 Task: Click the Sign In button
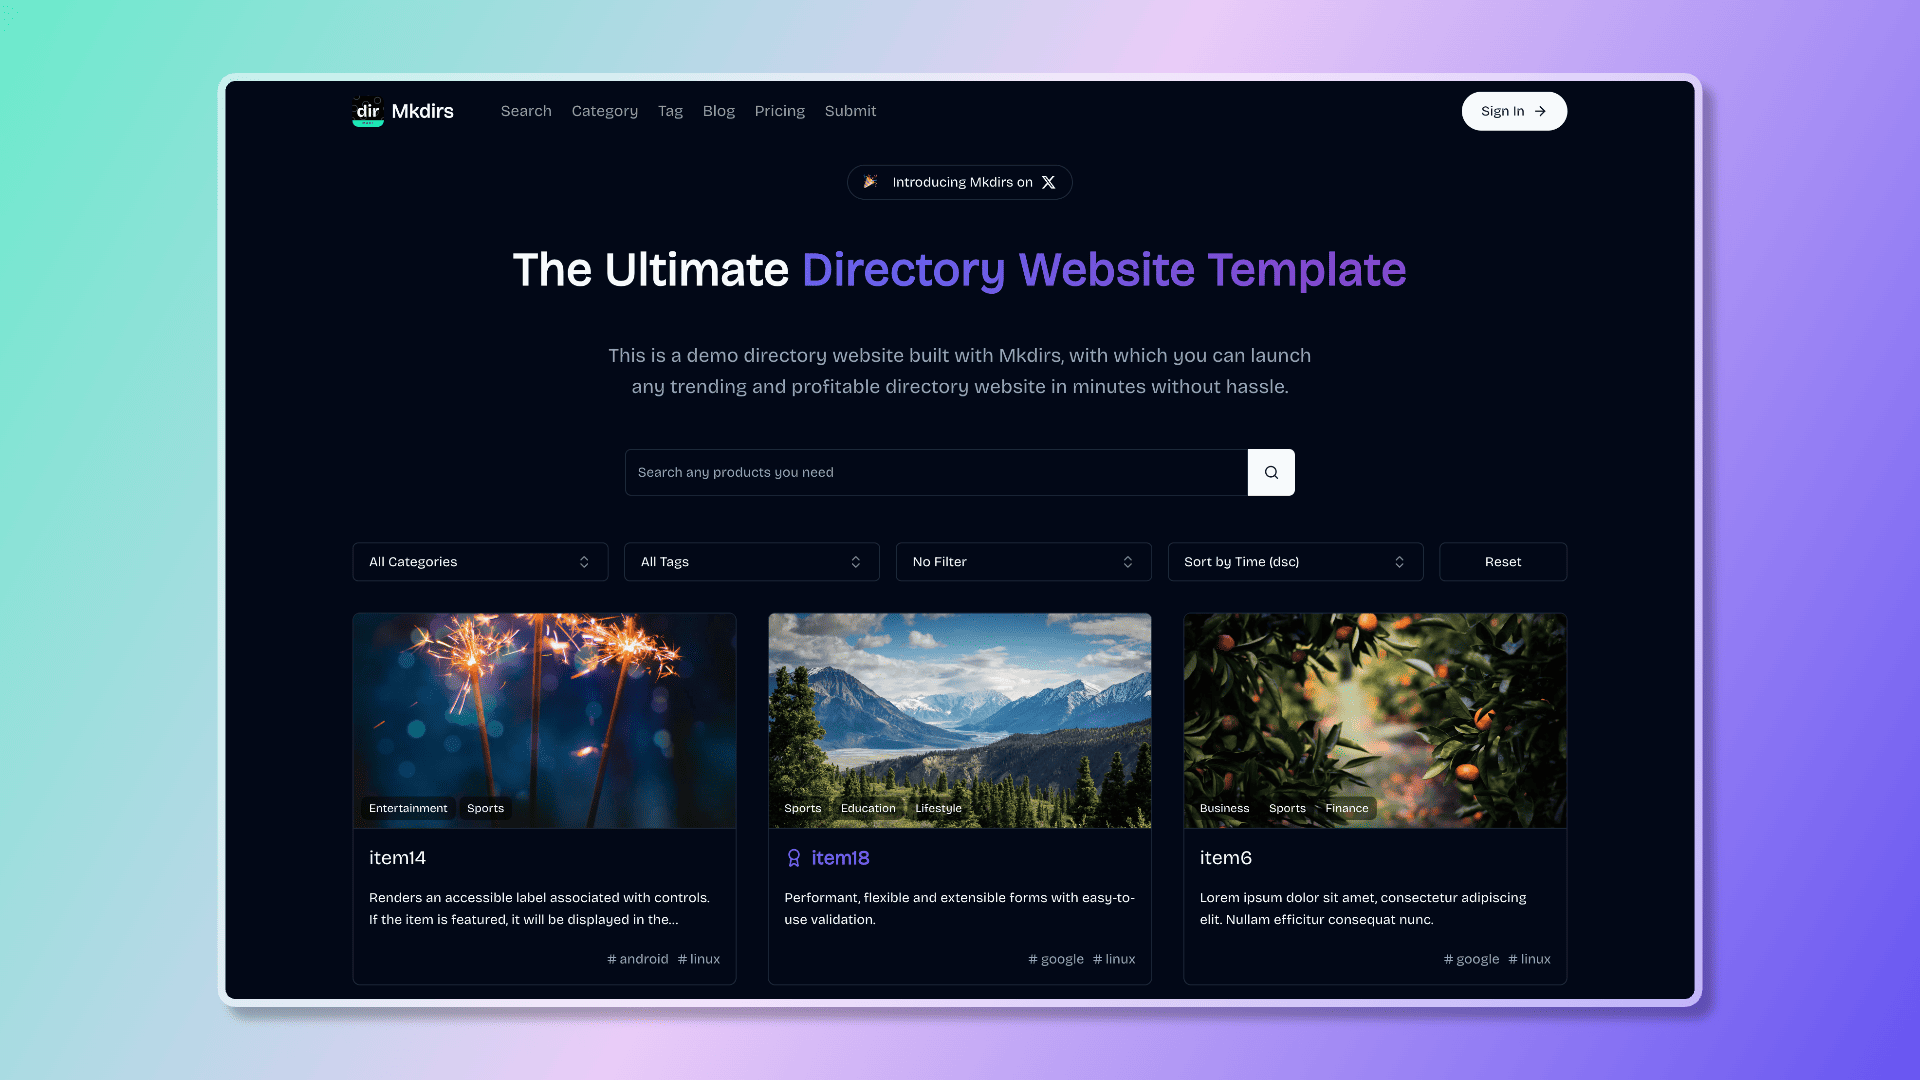tap(1514, 109)
